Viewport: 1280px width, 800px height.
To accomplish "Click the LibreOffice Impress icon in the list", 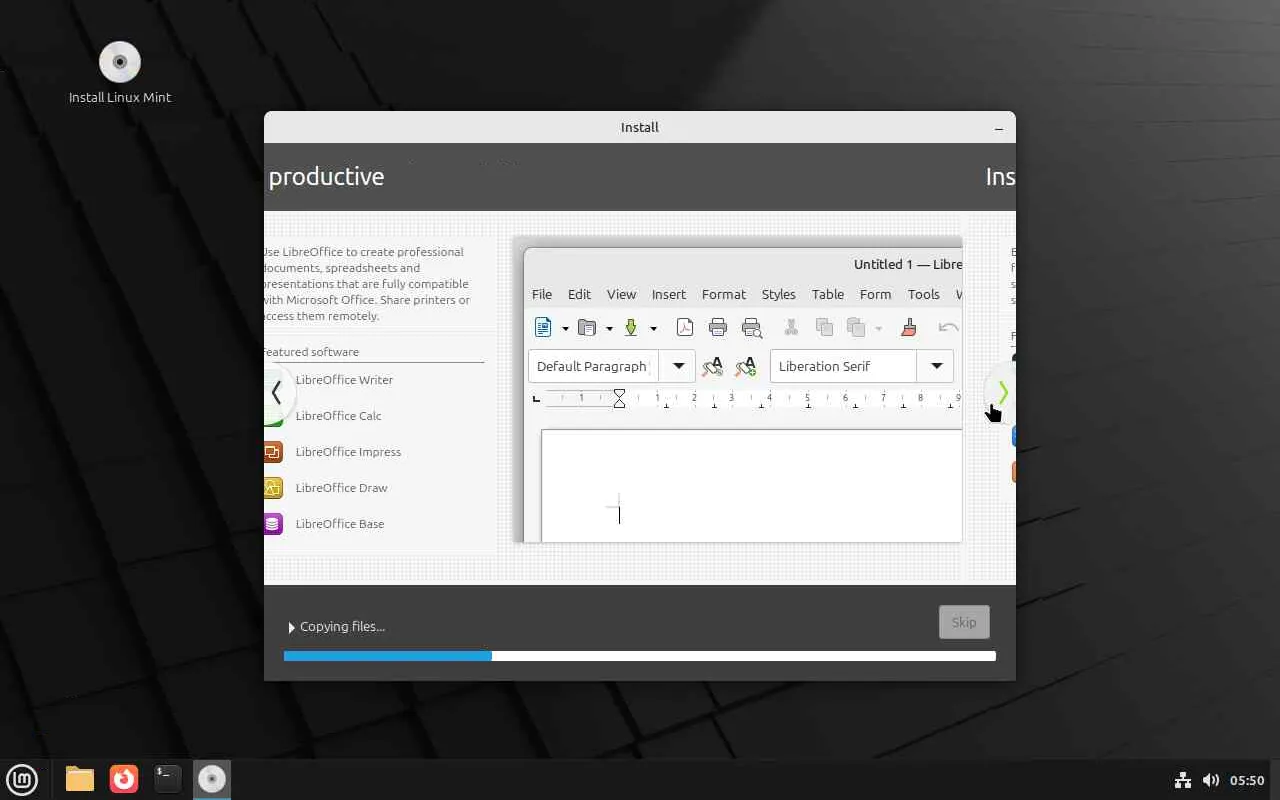I will (272, 452).
